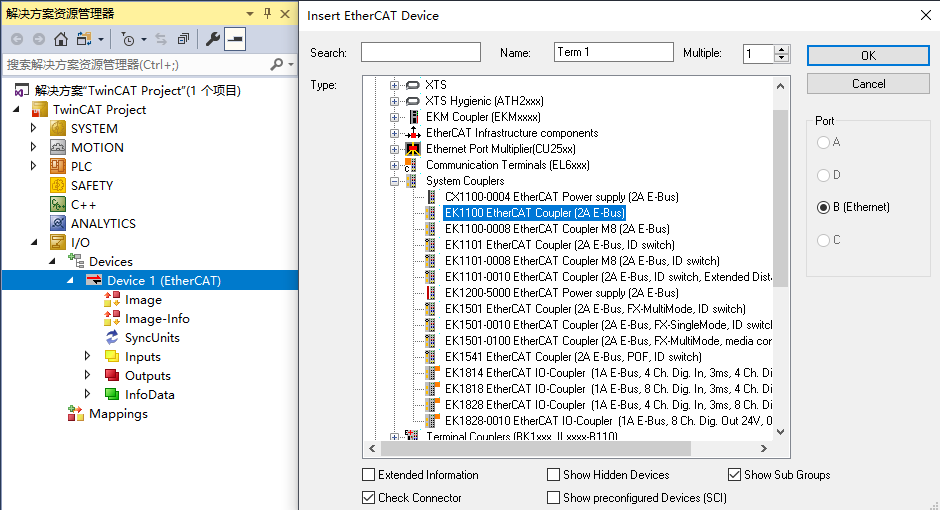This screenshot has height=510, width=940.
Task: Expand the EKM Coupler (EKMxxxx) group
Action: [394, 117]
